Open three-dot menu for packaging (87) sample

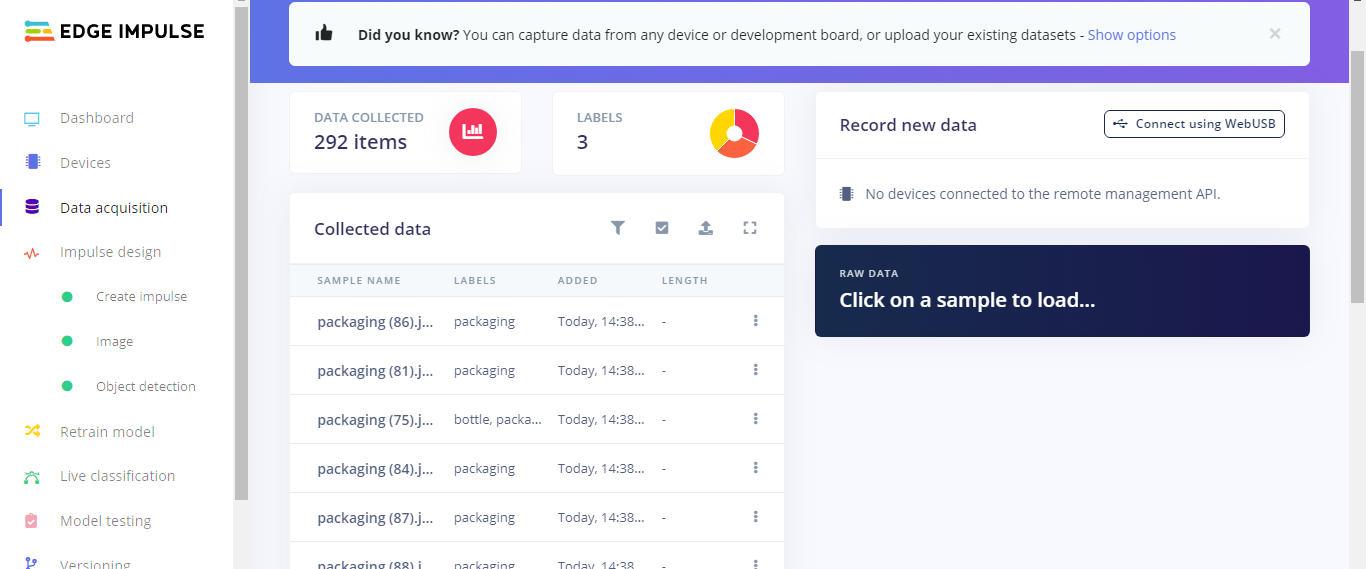755,517
